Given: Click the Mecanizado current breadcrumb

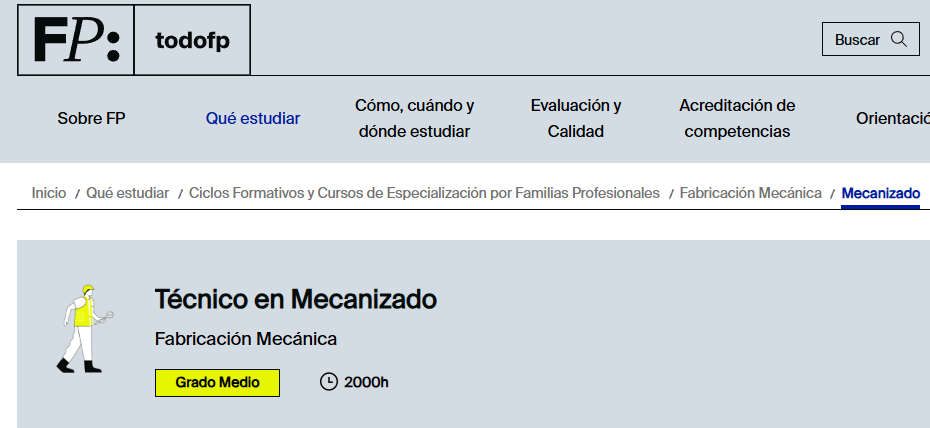Looking at the screenshot, I should [880, 192].
